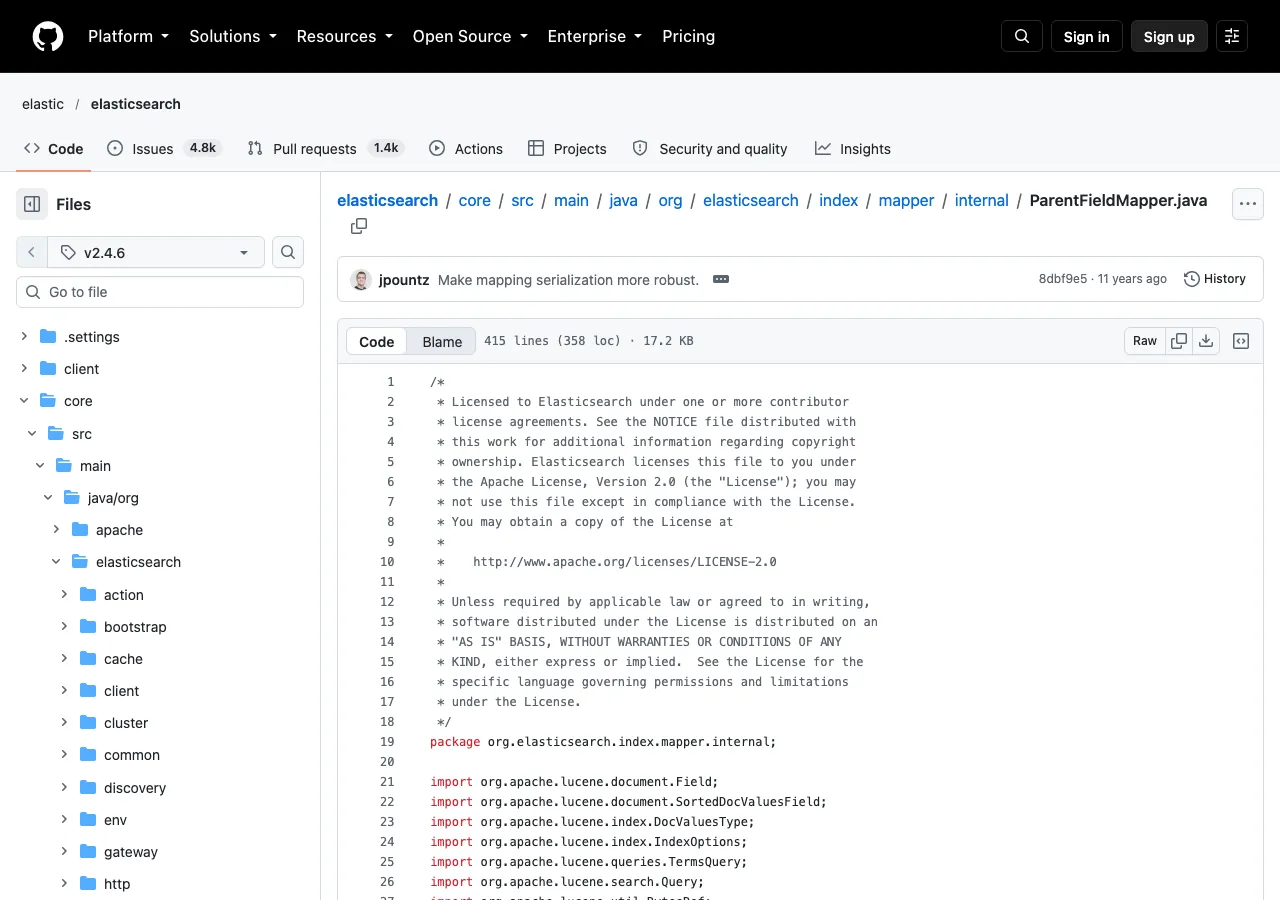Open the Security and quality tab

point(710,148)
